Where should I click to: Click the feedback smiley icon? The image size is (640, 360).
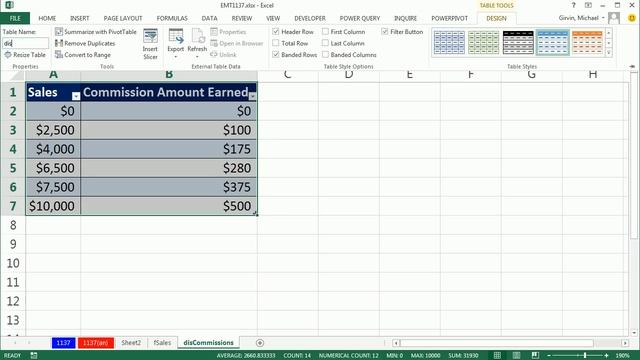click(x=632, y=18)
